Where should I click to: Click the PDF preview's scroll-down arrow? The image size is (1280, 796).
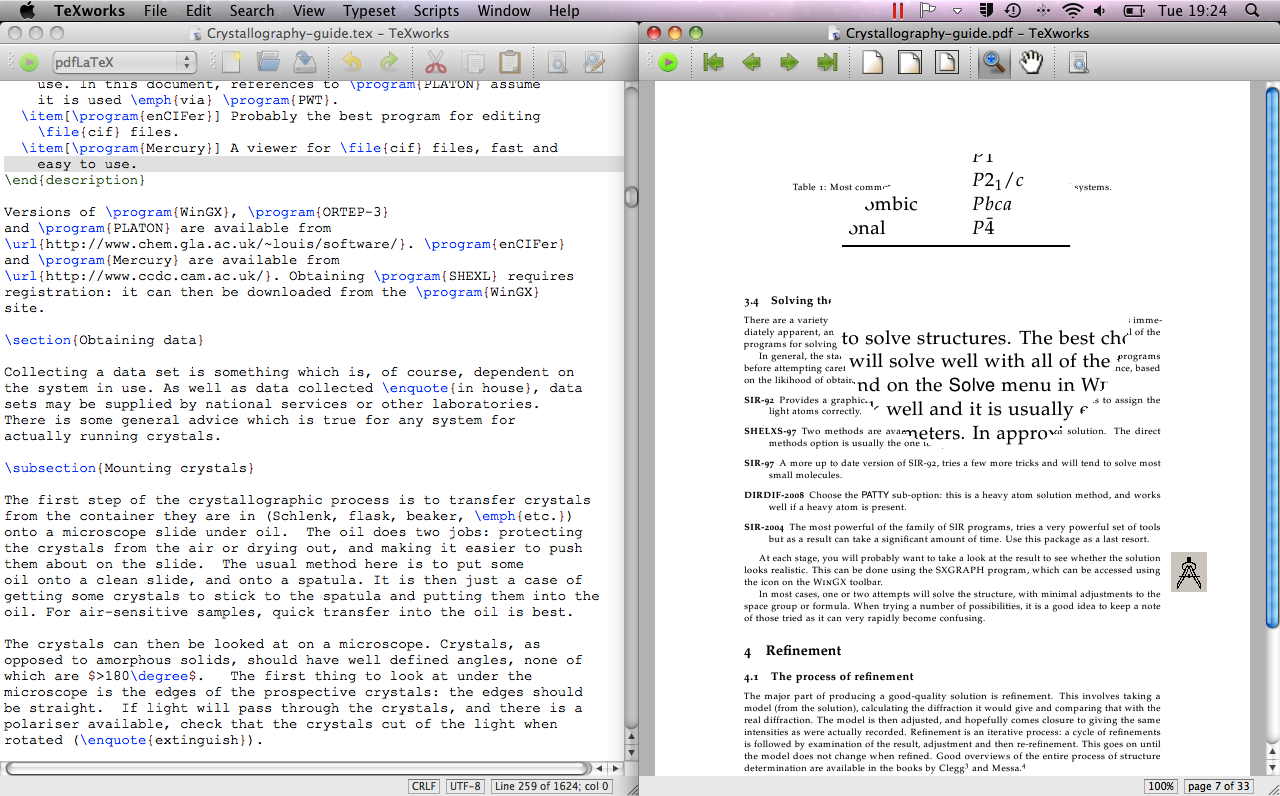(x=1271, y=767)
